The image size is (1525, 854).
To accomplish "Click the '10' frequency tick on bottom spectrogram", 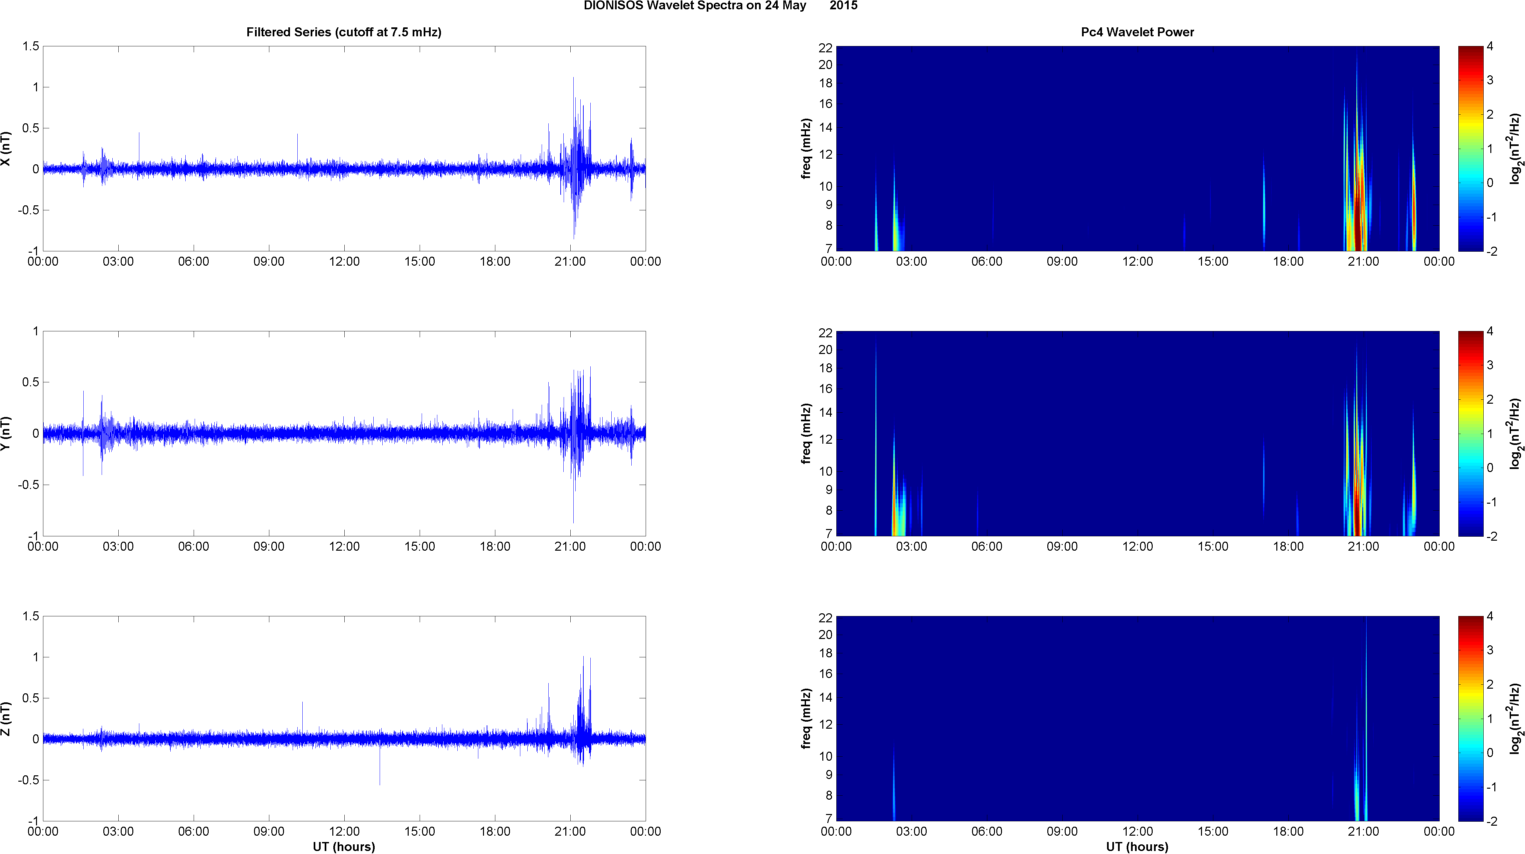I will [x=825, y=756].
